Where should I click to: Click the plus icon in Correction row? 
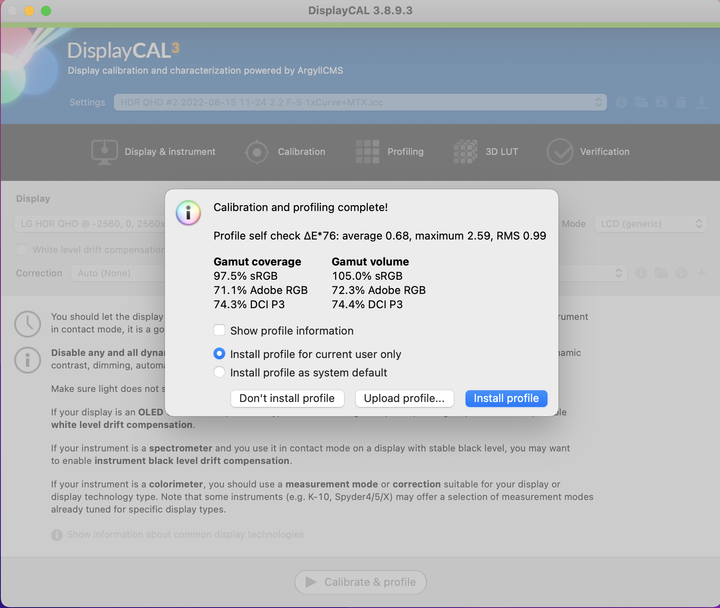(699, 273)
